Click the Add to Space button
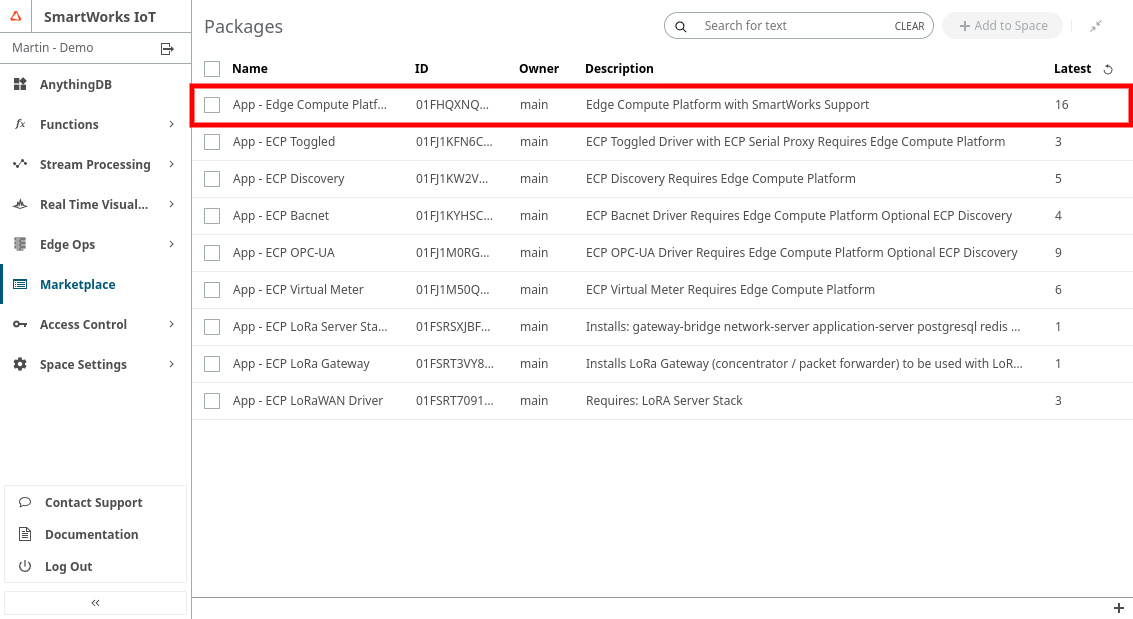 1002,26
